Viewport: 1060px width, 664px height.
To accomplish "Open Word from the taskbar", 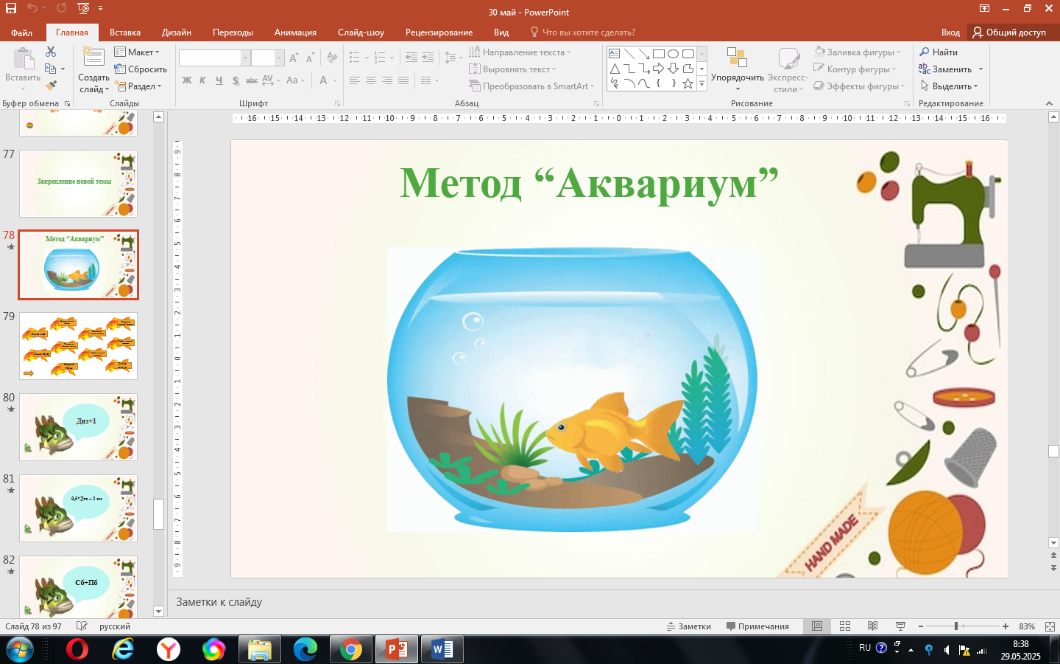I will tap(441, 649).
